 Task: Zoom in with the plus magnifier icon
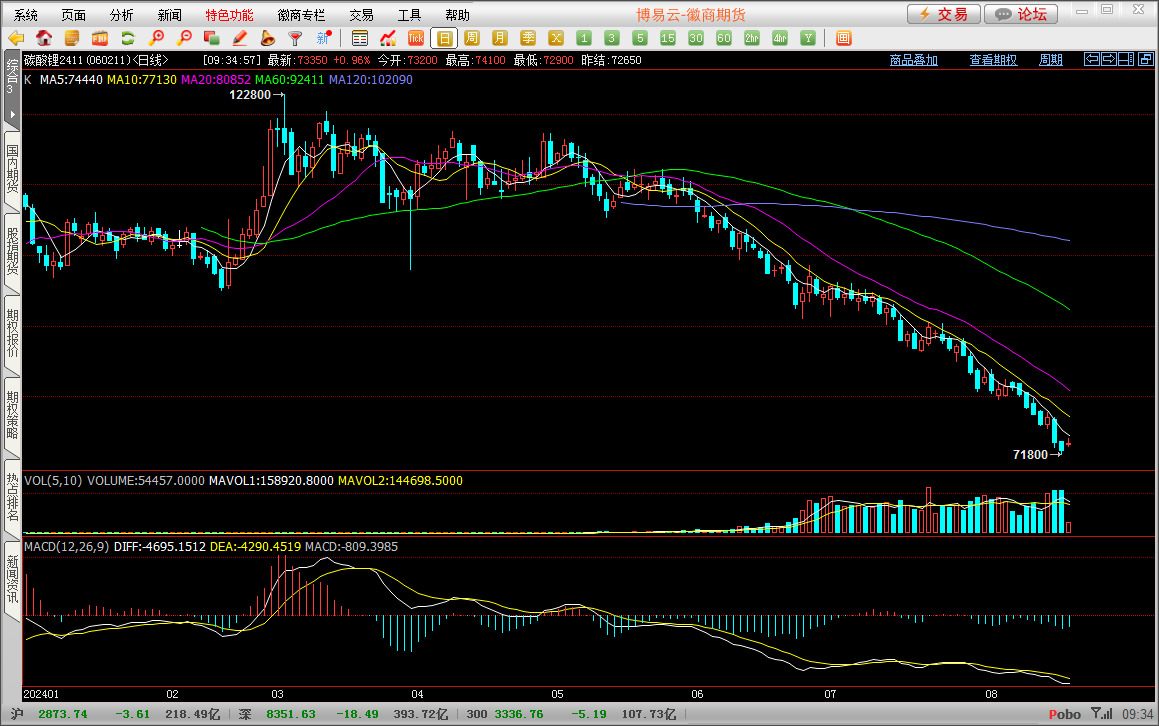pos(156,38)
